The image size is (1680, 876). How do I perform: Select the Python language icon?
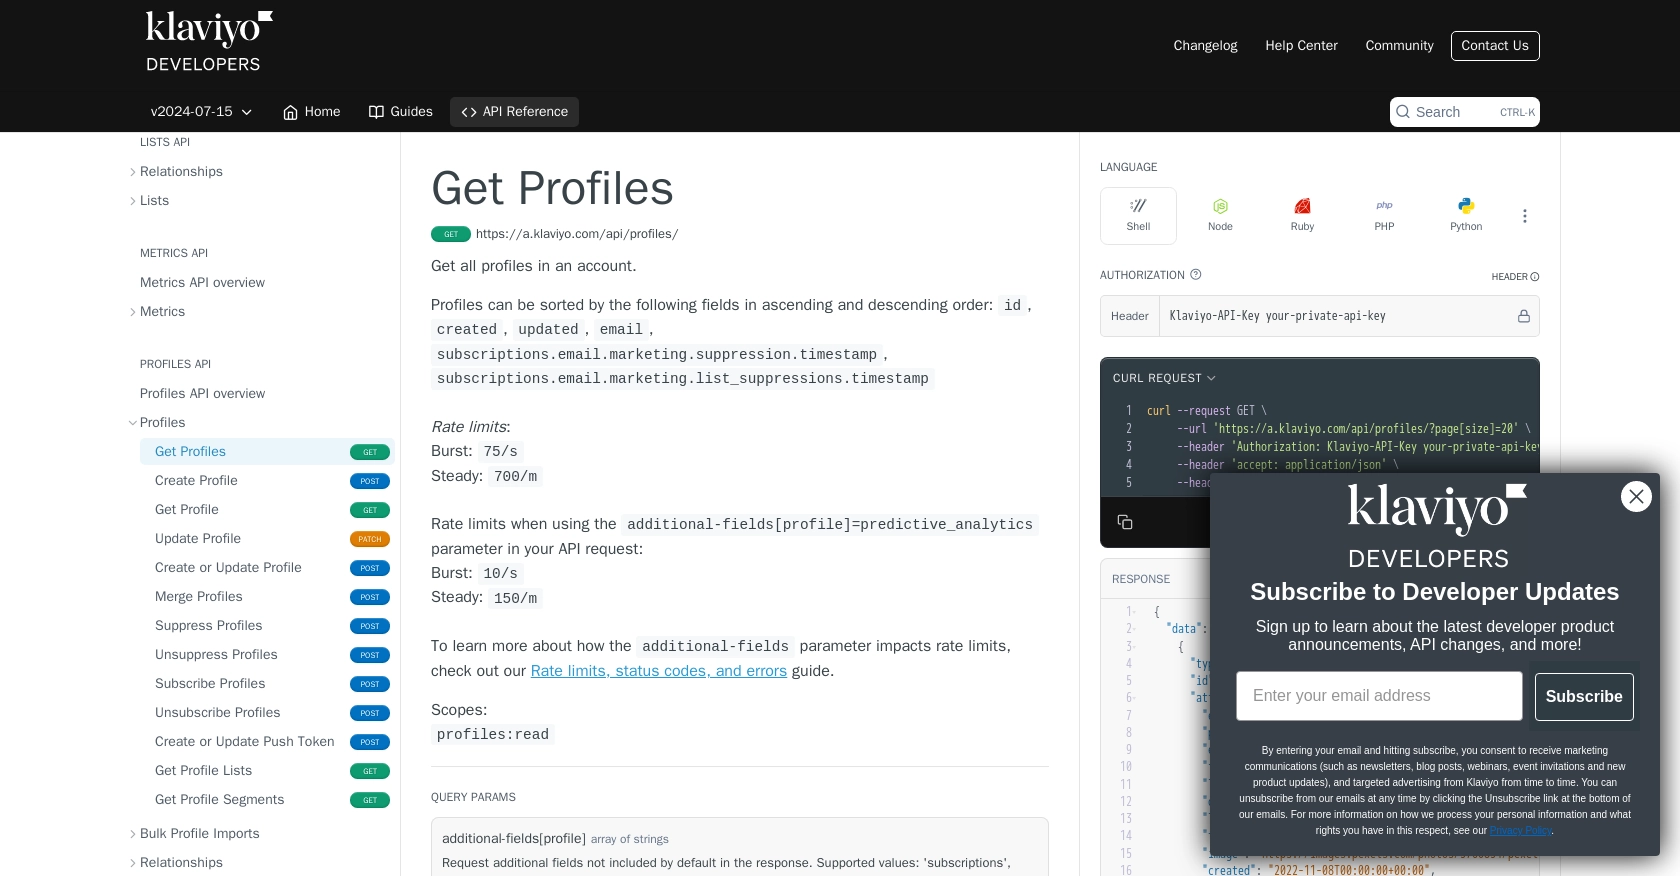(1466, 215)
